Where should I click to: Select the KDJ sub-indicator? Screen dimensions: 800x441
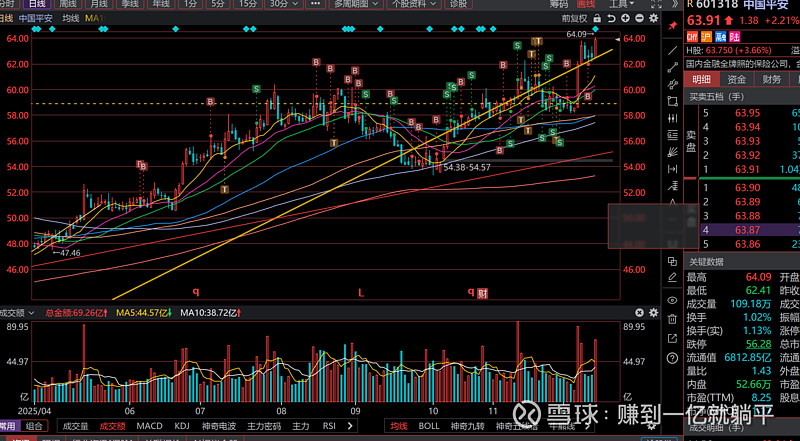182,426
